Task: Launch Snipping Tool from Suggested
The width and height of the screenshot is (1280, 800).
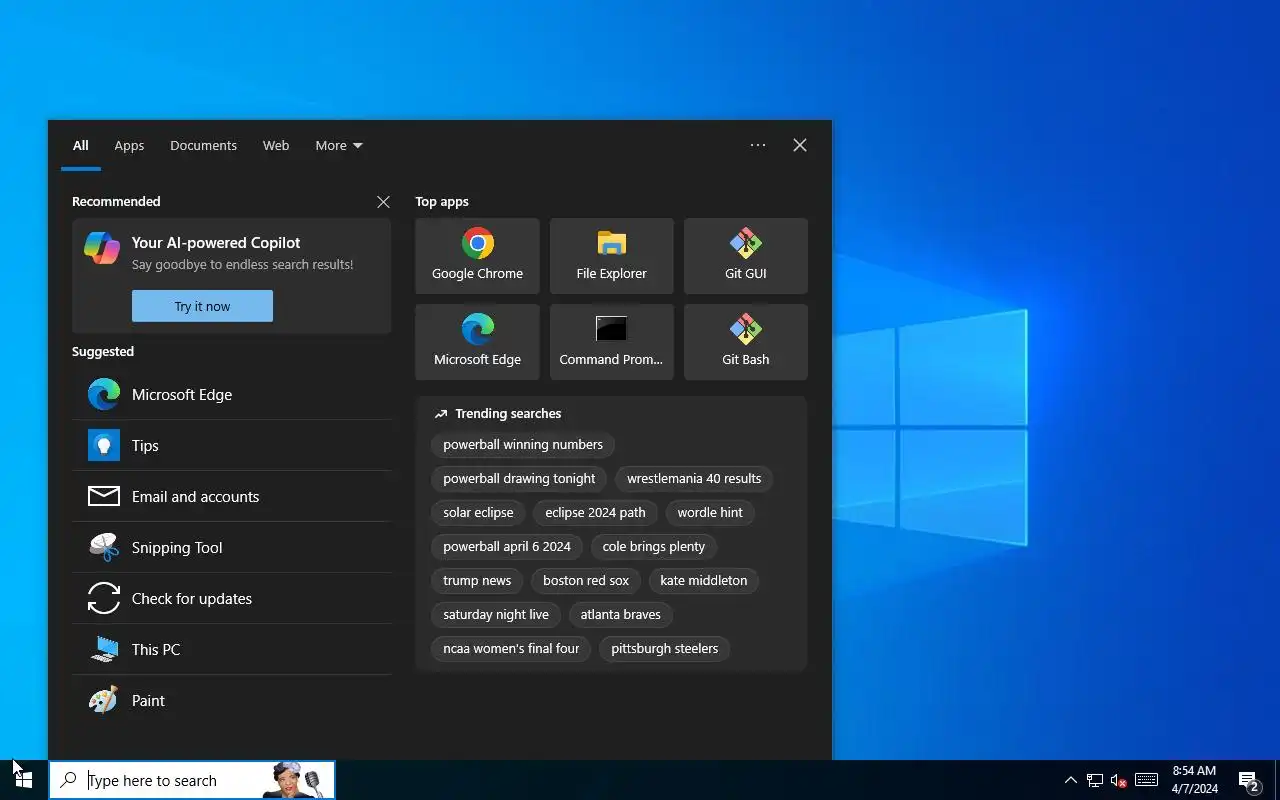Action: 231,547
